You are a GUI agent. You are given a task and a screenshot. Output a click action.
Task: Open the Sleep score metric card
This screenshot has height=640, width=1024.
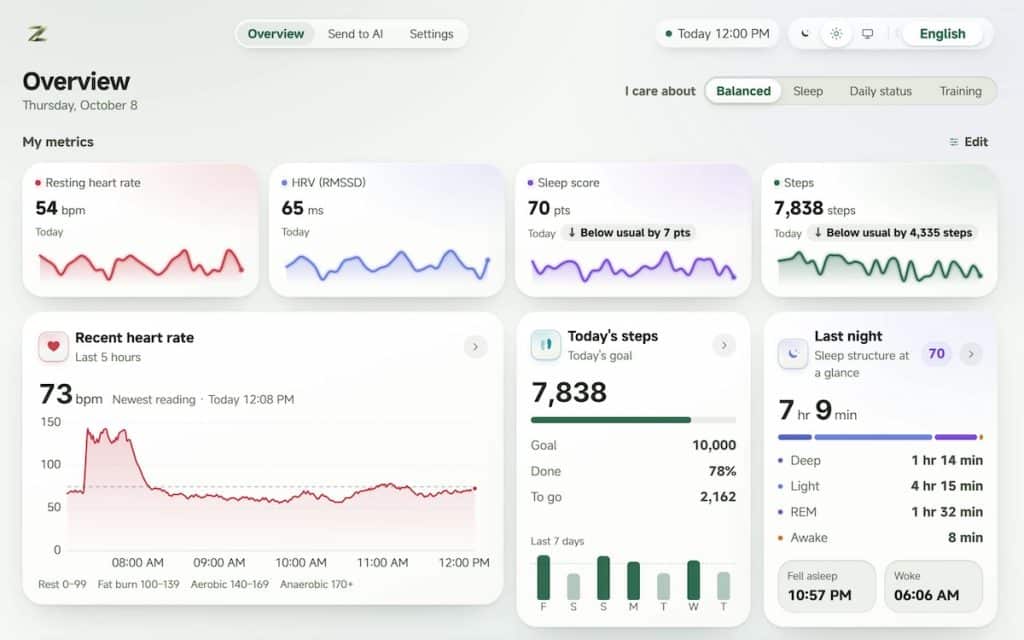(633, 231)
